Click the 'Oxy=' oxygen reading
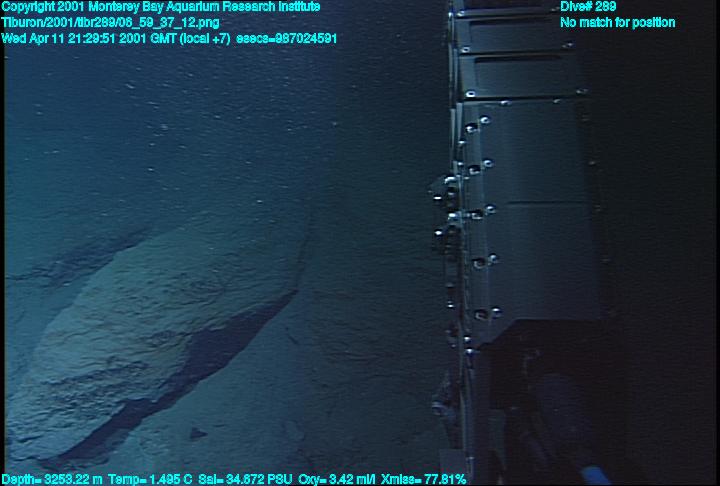The image size is (720, 486). pos(337,480)
